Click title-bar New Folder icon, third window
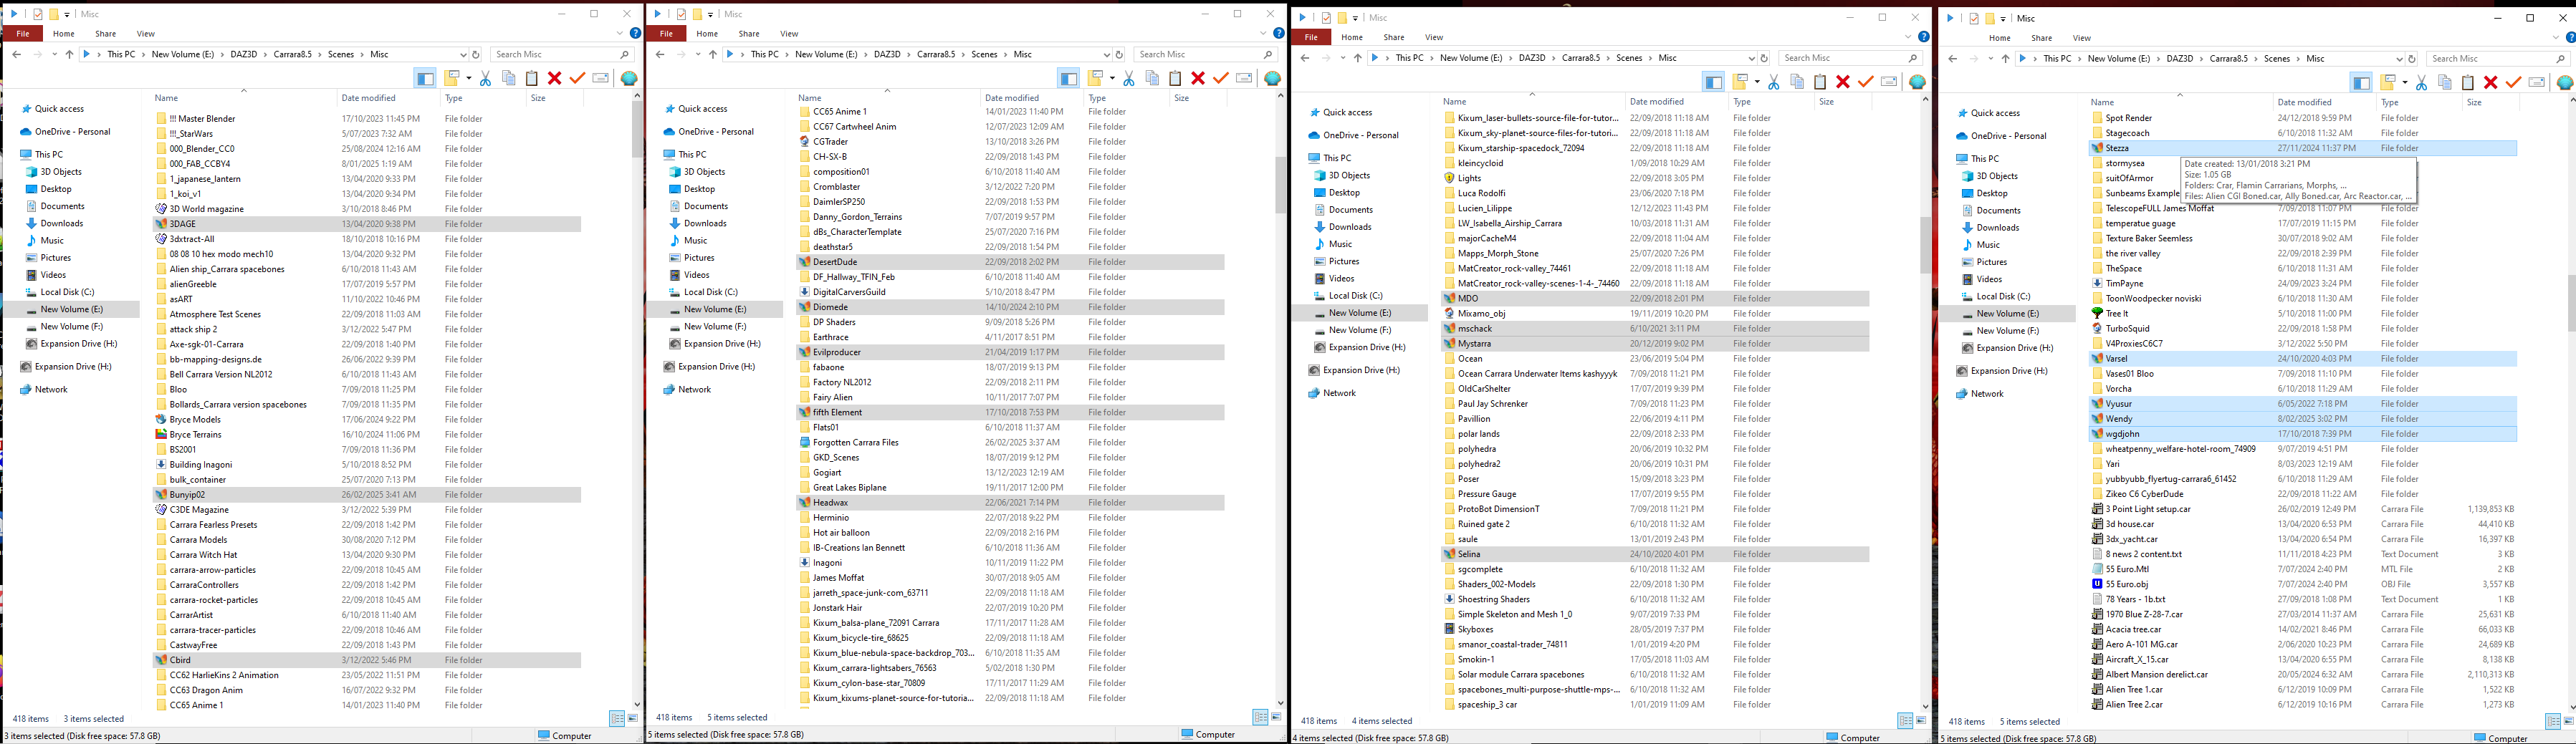This screenshot has width=2576, height=744. point(1342,18)
